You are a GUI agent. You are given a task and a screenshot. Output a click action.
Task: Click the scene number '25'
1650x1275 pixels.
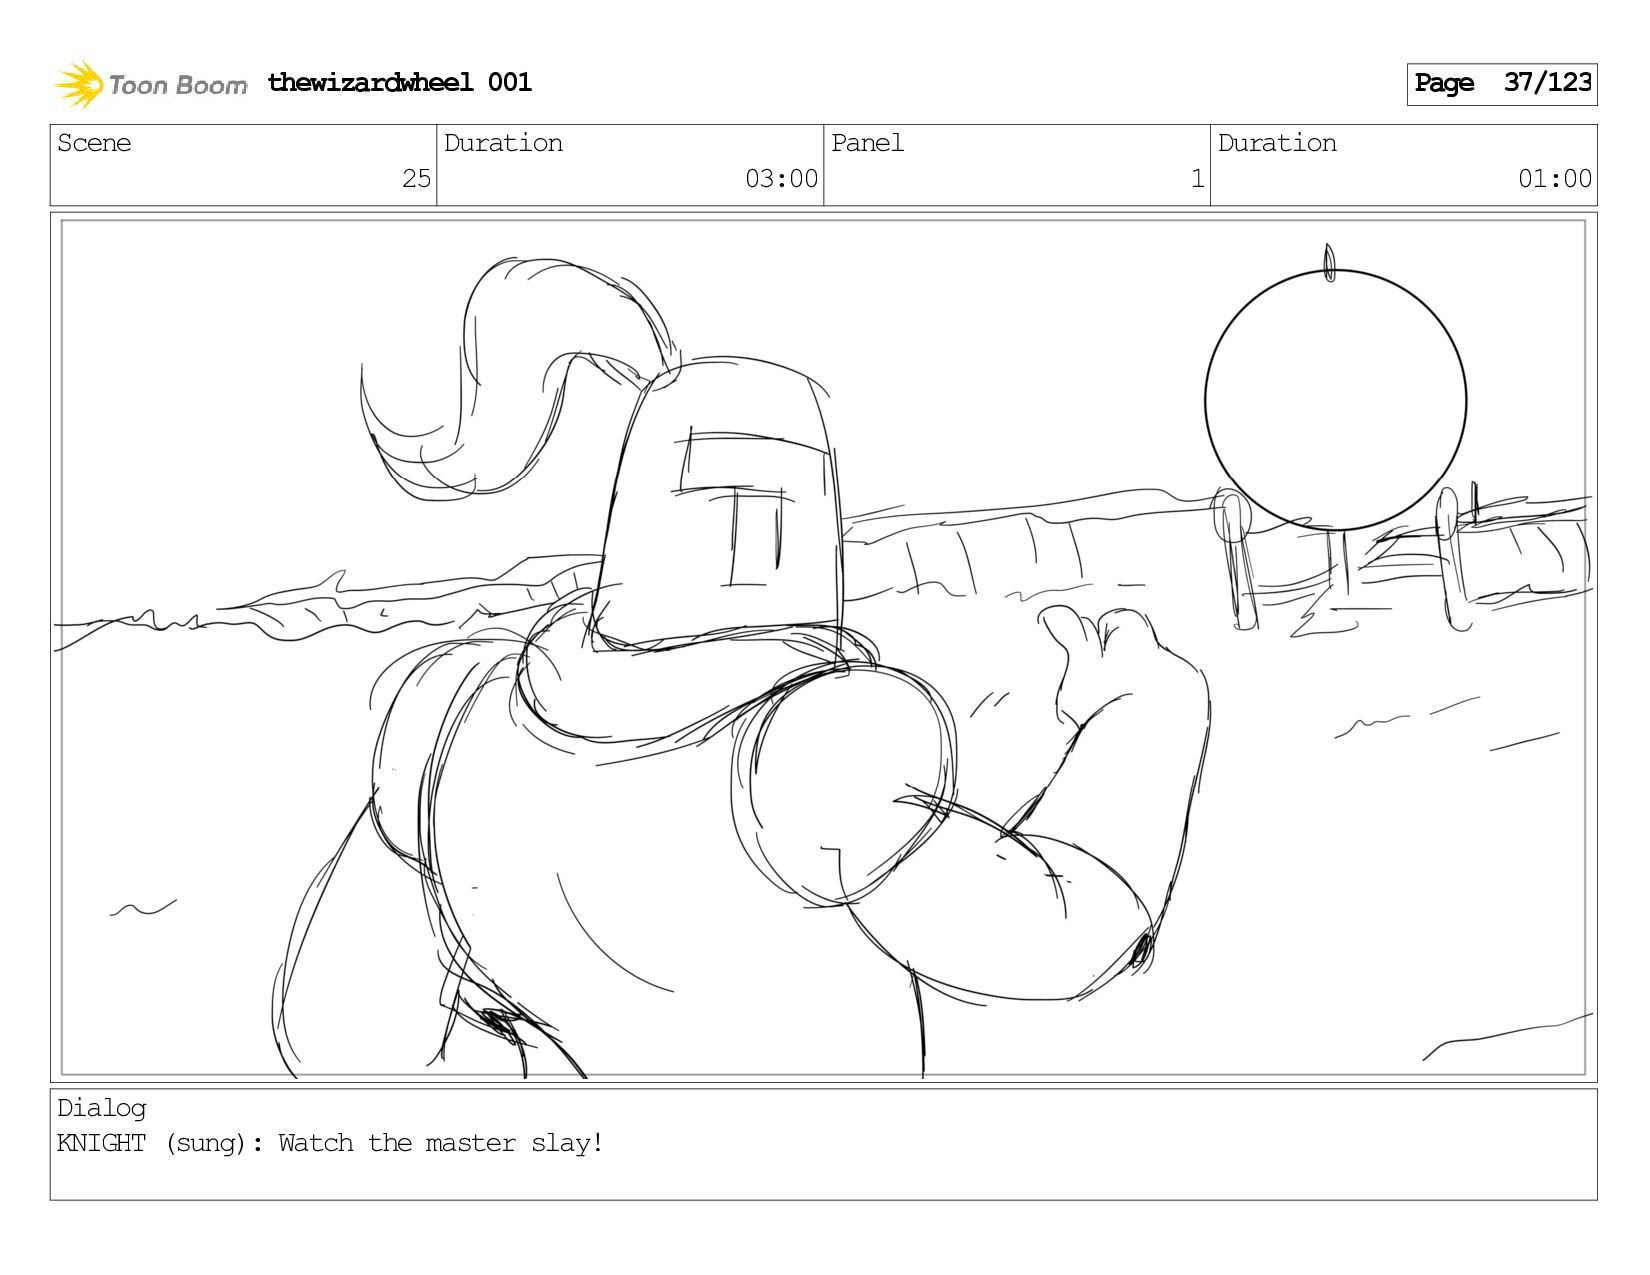point(416,179)
